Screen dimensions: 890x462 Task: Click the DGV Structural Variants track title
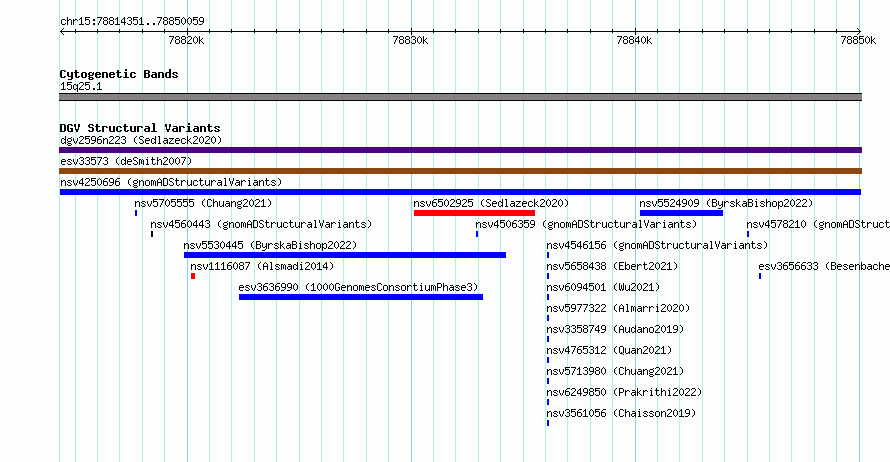(x=140, y=128)
